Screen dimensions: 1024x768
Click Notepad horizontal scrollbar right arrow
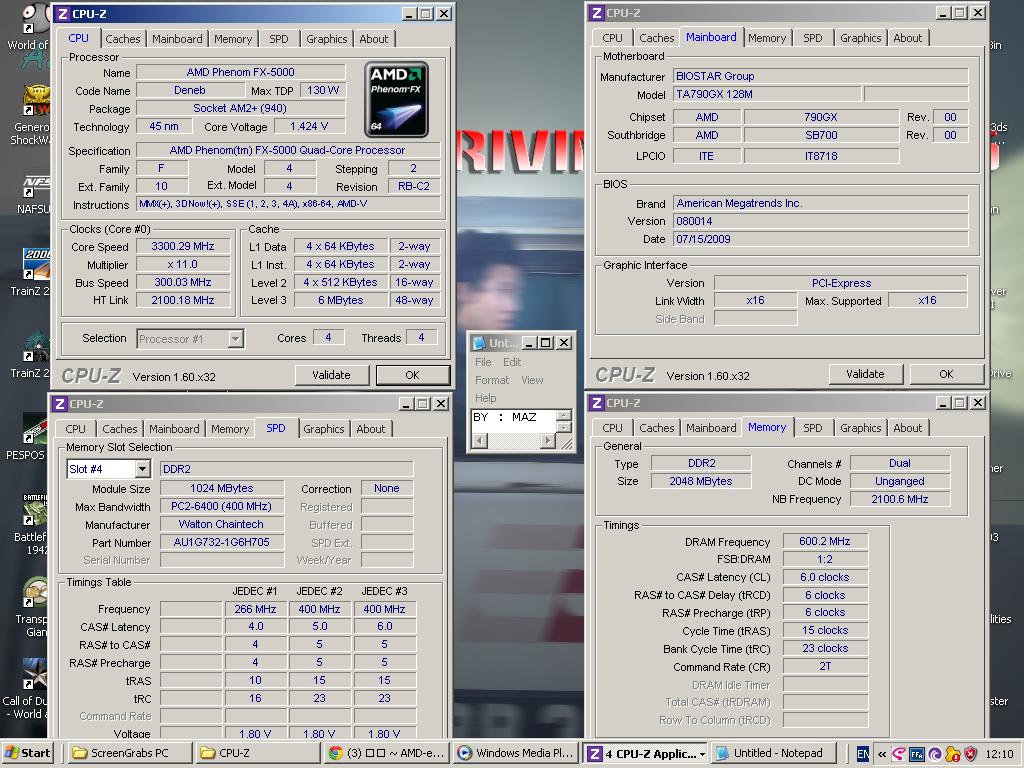pyautogui.click(x=548, y=441)
